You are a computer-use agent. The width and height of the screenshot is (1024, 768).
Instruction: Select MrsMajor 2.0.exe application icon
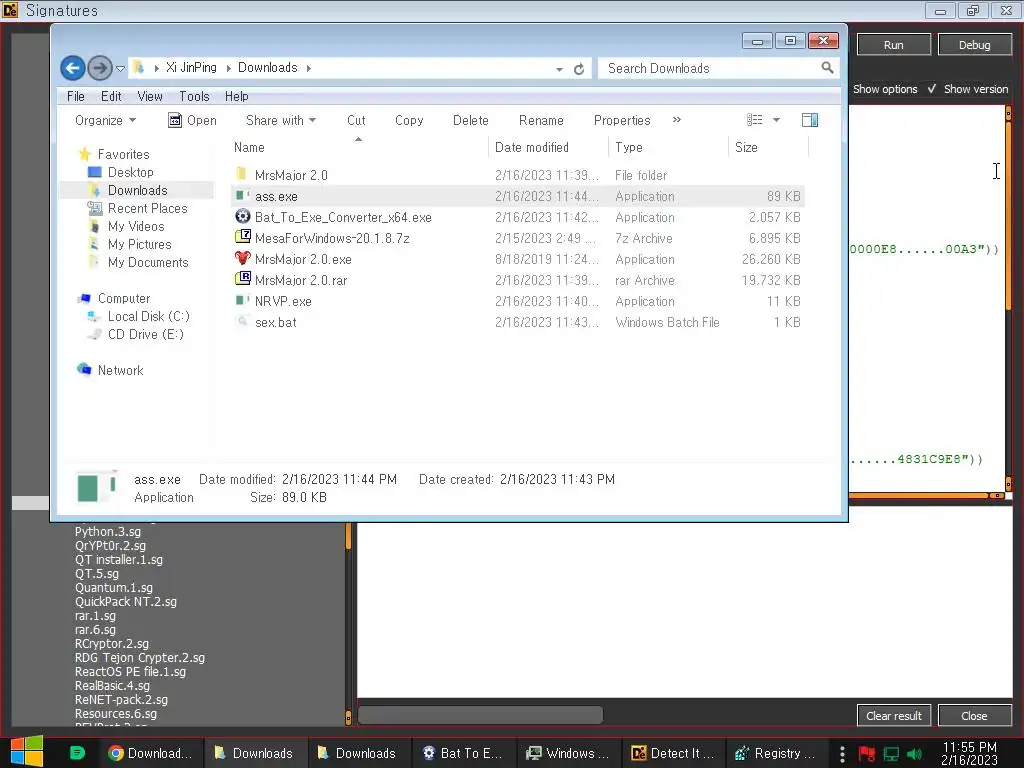coord(242,258)
